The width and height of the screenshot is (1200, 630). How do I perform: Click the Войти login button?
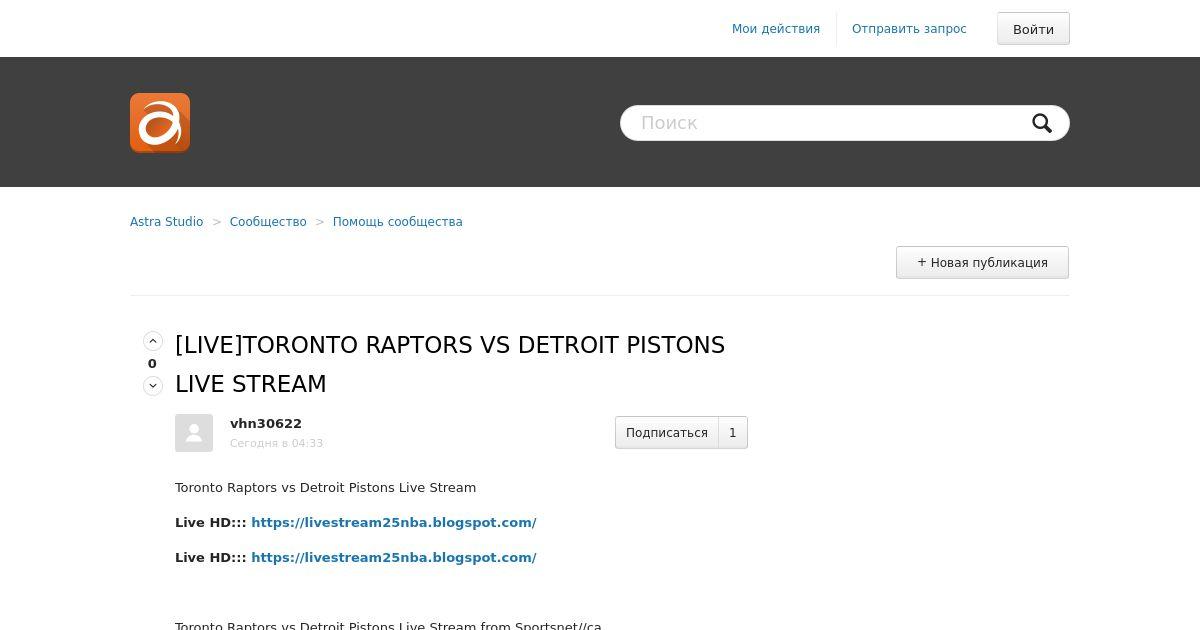[1033, 29]
